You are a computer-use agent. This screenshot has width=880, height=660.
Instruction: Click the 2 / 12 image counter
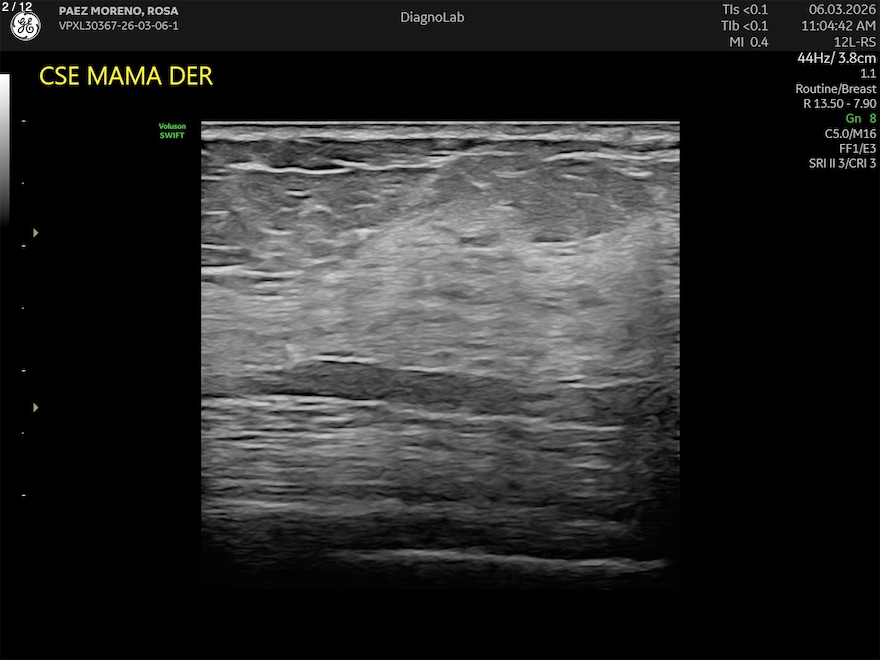point(17,7)
